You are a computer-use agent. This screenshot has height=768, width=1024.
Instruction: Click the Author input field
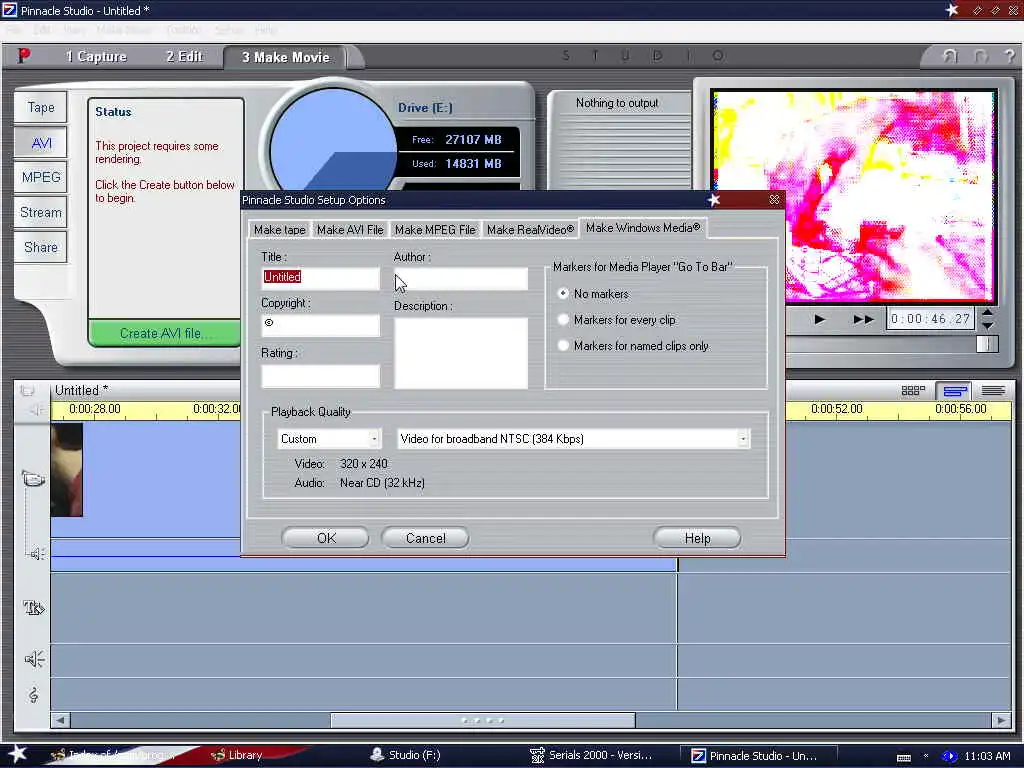(x=460, y=278)
